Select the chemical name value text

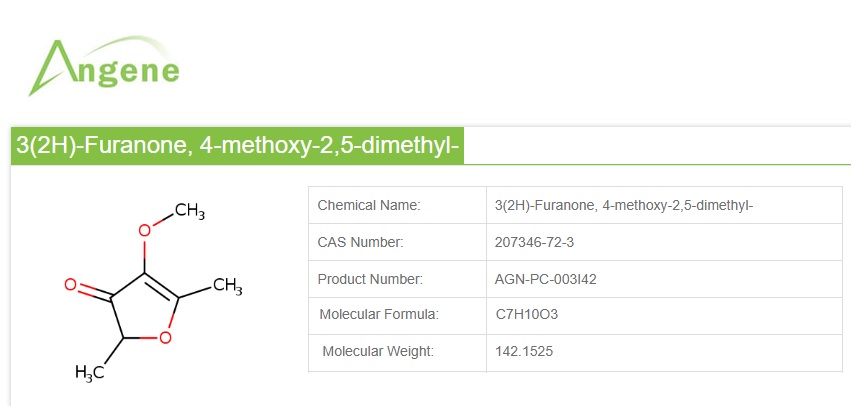623,205
